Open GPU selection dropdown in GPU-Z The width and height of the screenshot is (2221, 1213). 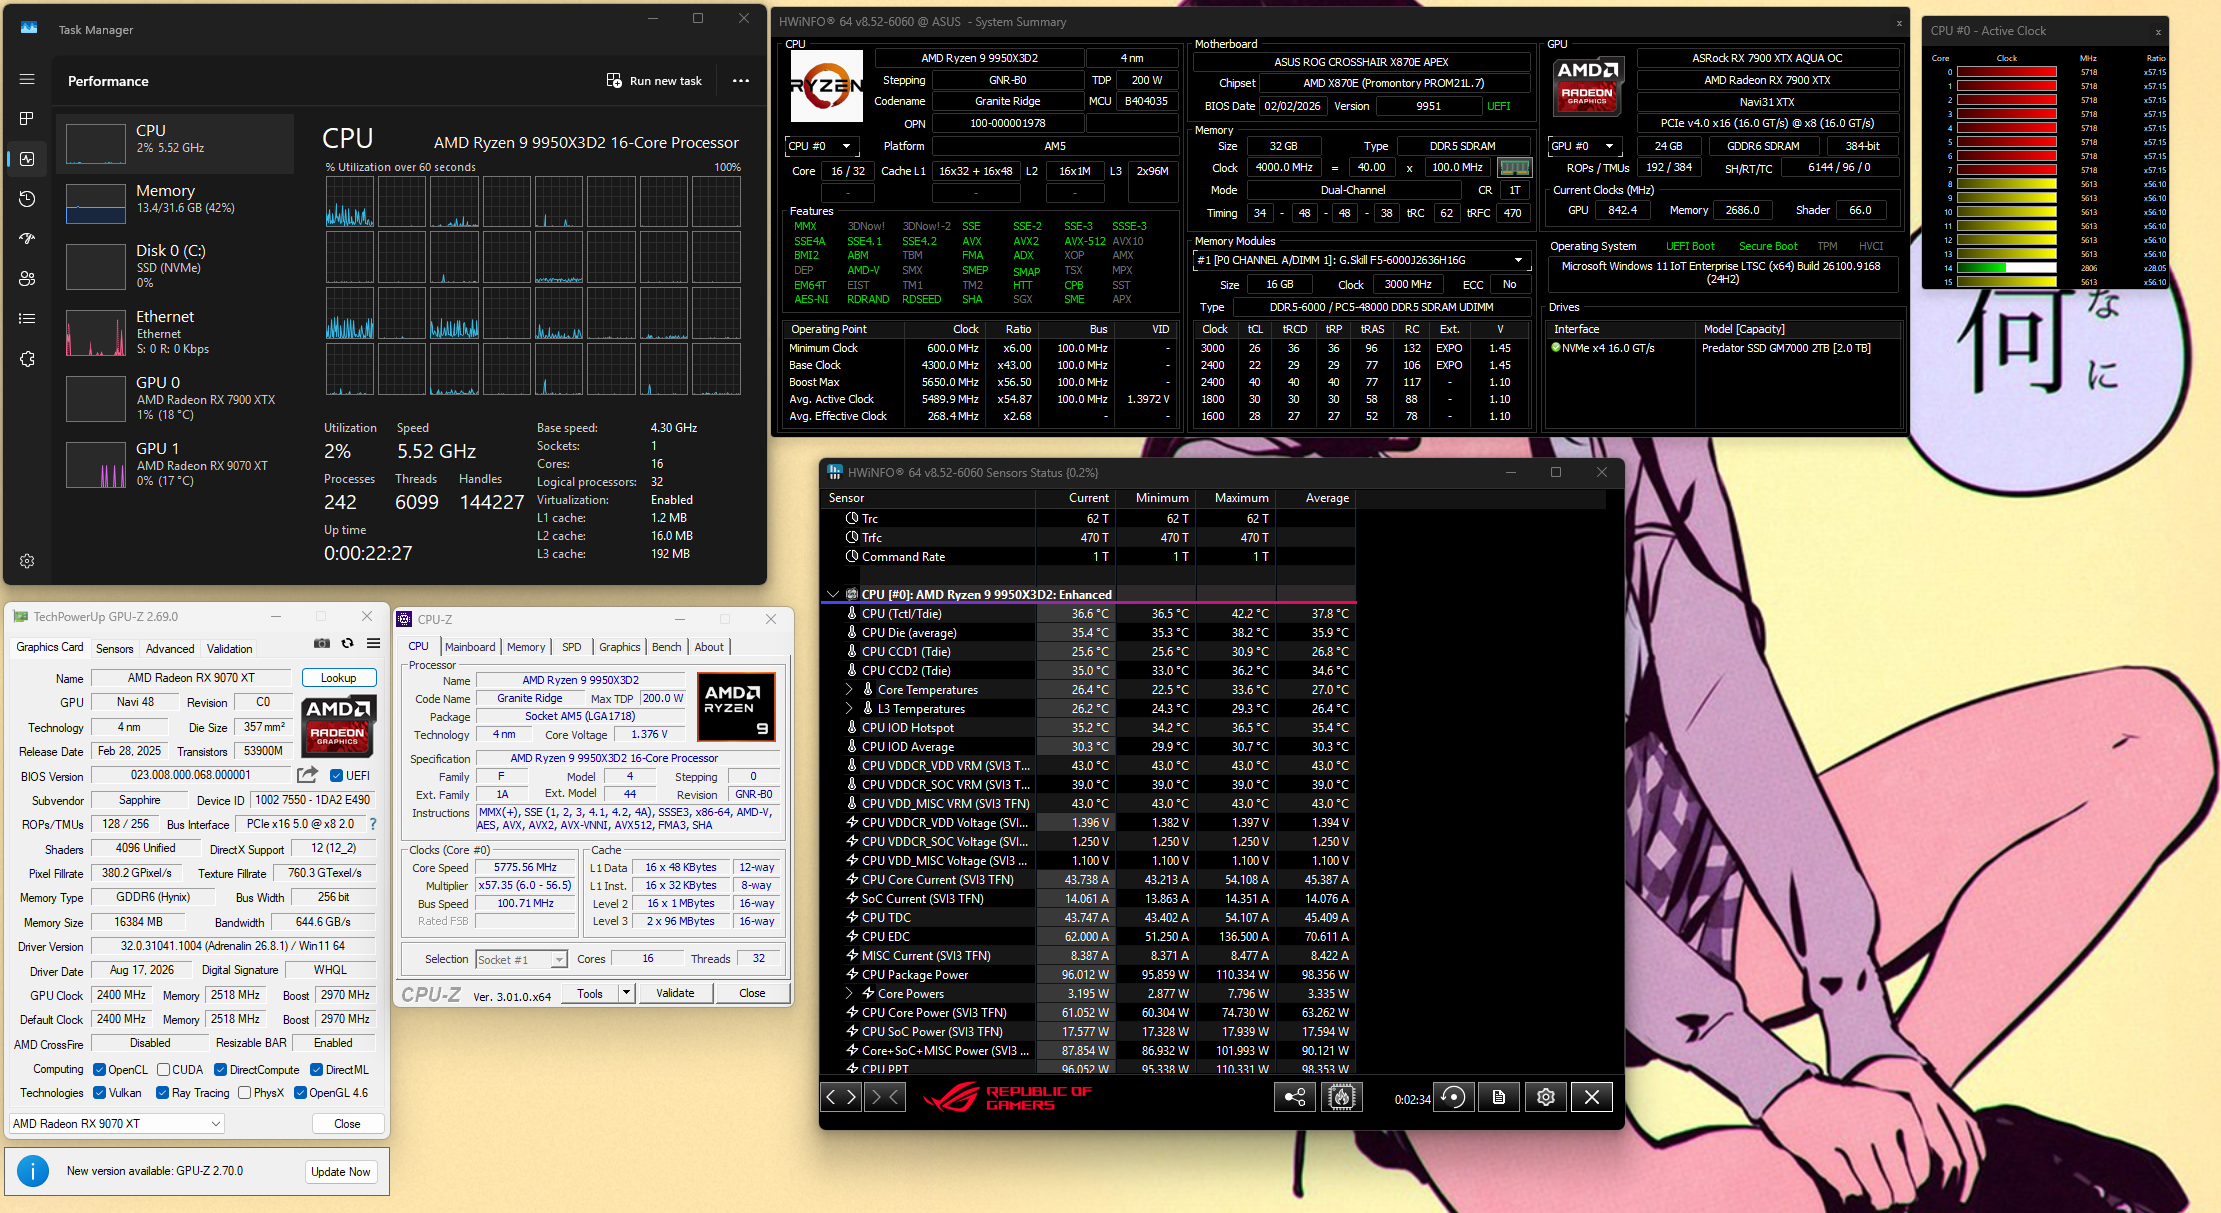[117, 1124]
